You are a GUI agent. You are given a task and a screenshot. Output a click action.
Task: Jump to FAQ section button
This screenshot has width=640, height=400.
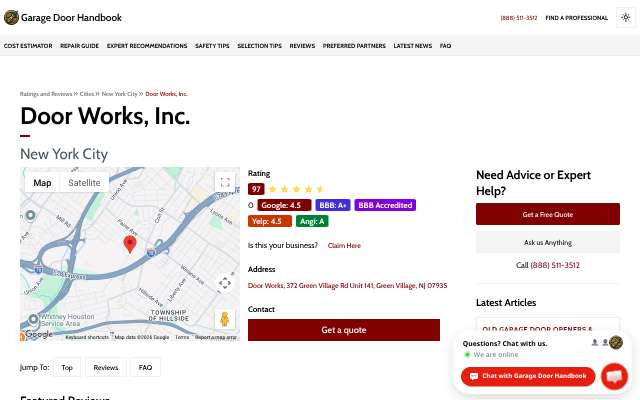(x=145, y=367)
